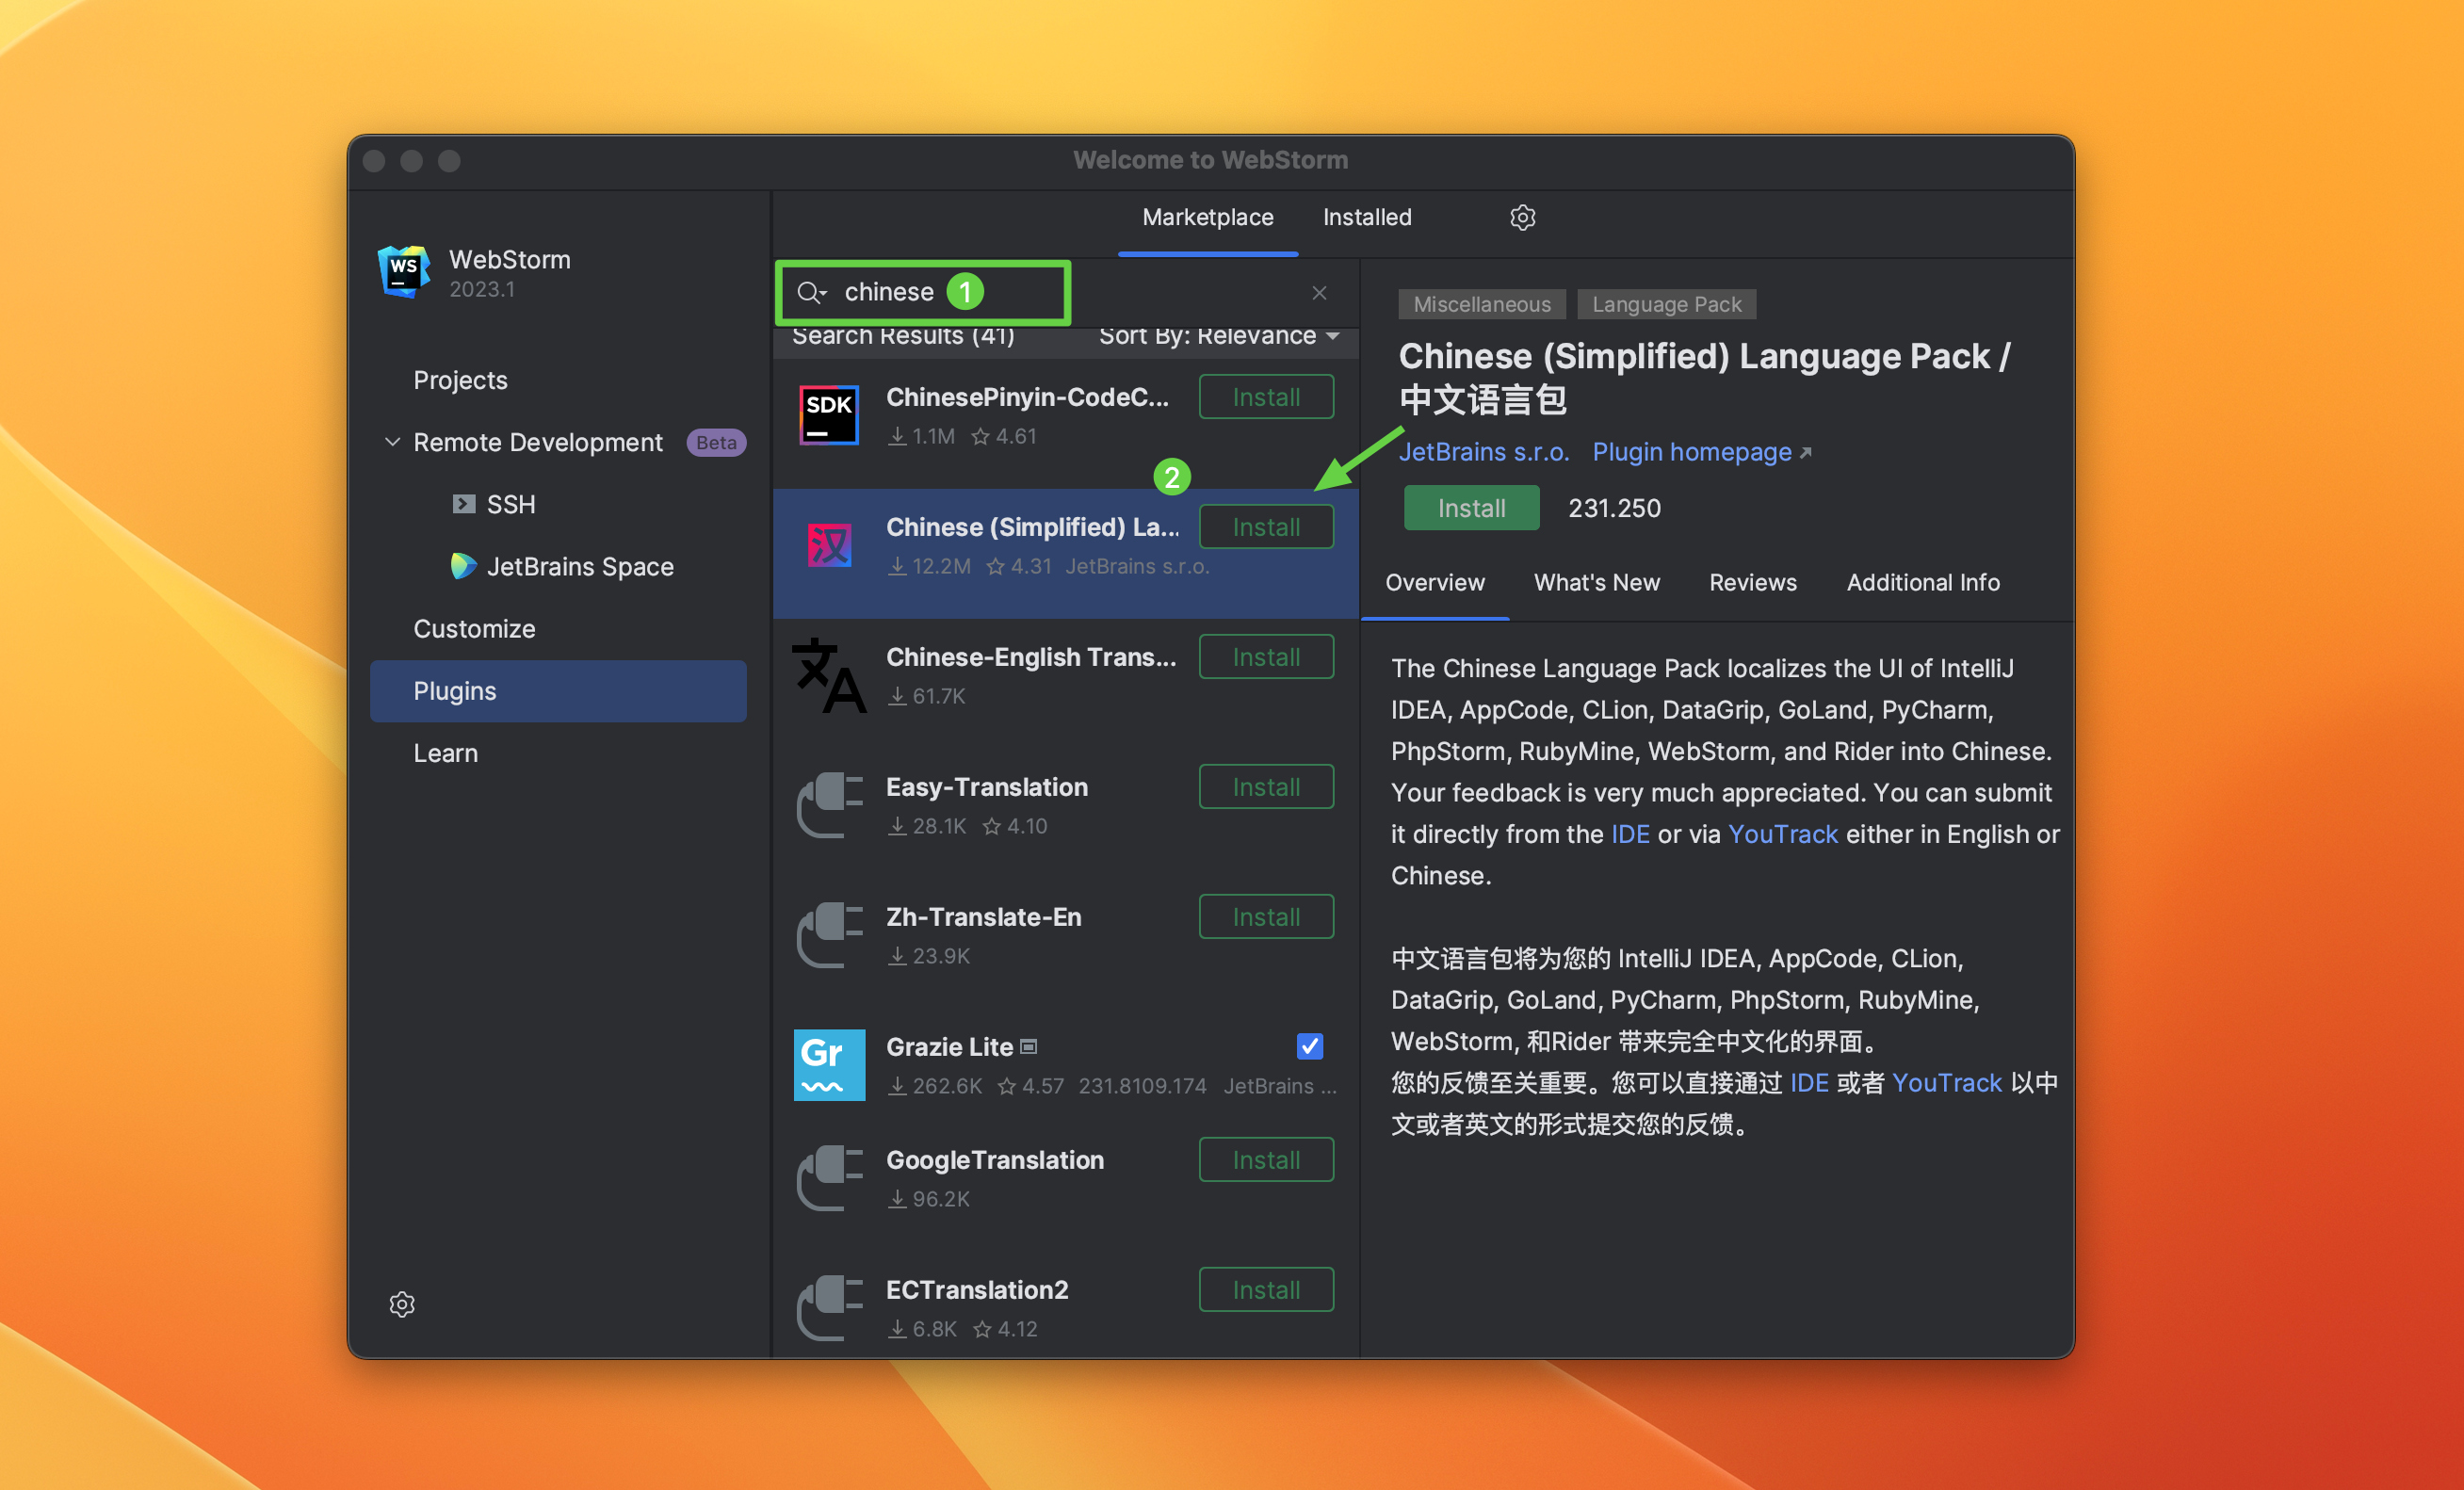Select the Easy-Translation list entry name
The height and width of the screenshot is (1490, 2464).
coord(986,787)
